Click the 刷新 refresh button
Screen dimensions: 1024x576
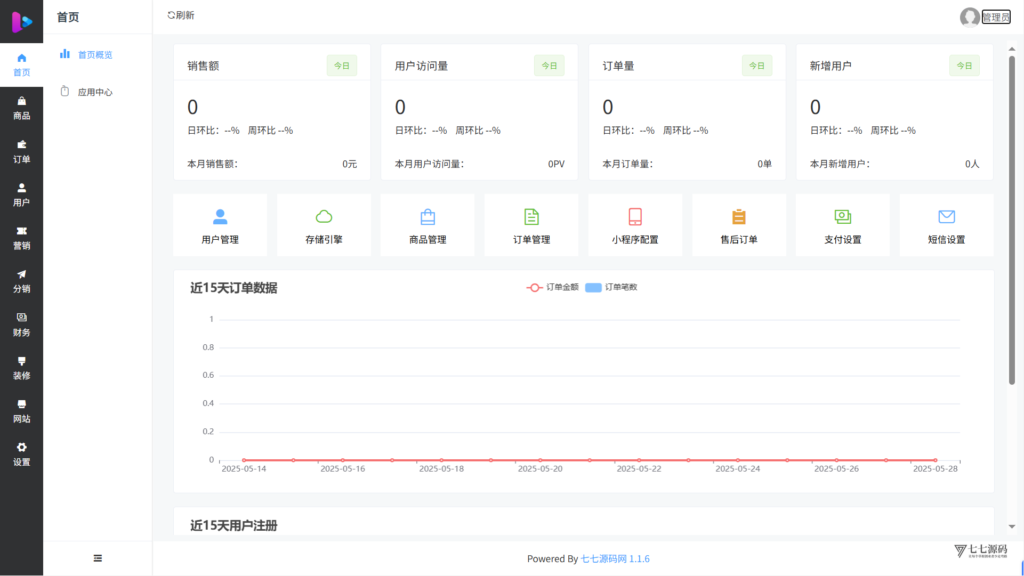[x=180, y=15]
